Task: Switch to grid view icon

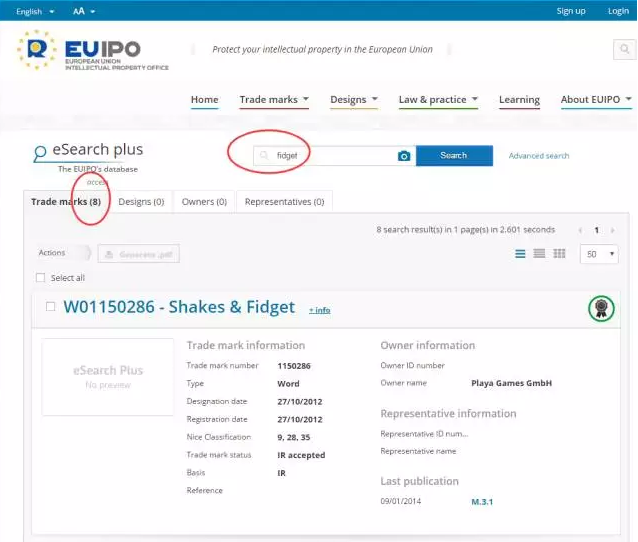Action: pos(559,254)
